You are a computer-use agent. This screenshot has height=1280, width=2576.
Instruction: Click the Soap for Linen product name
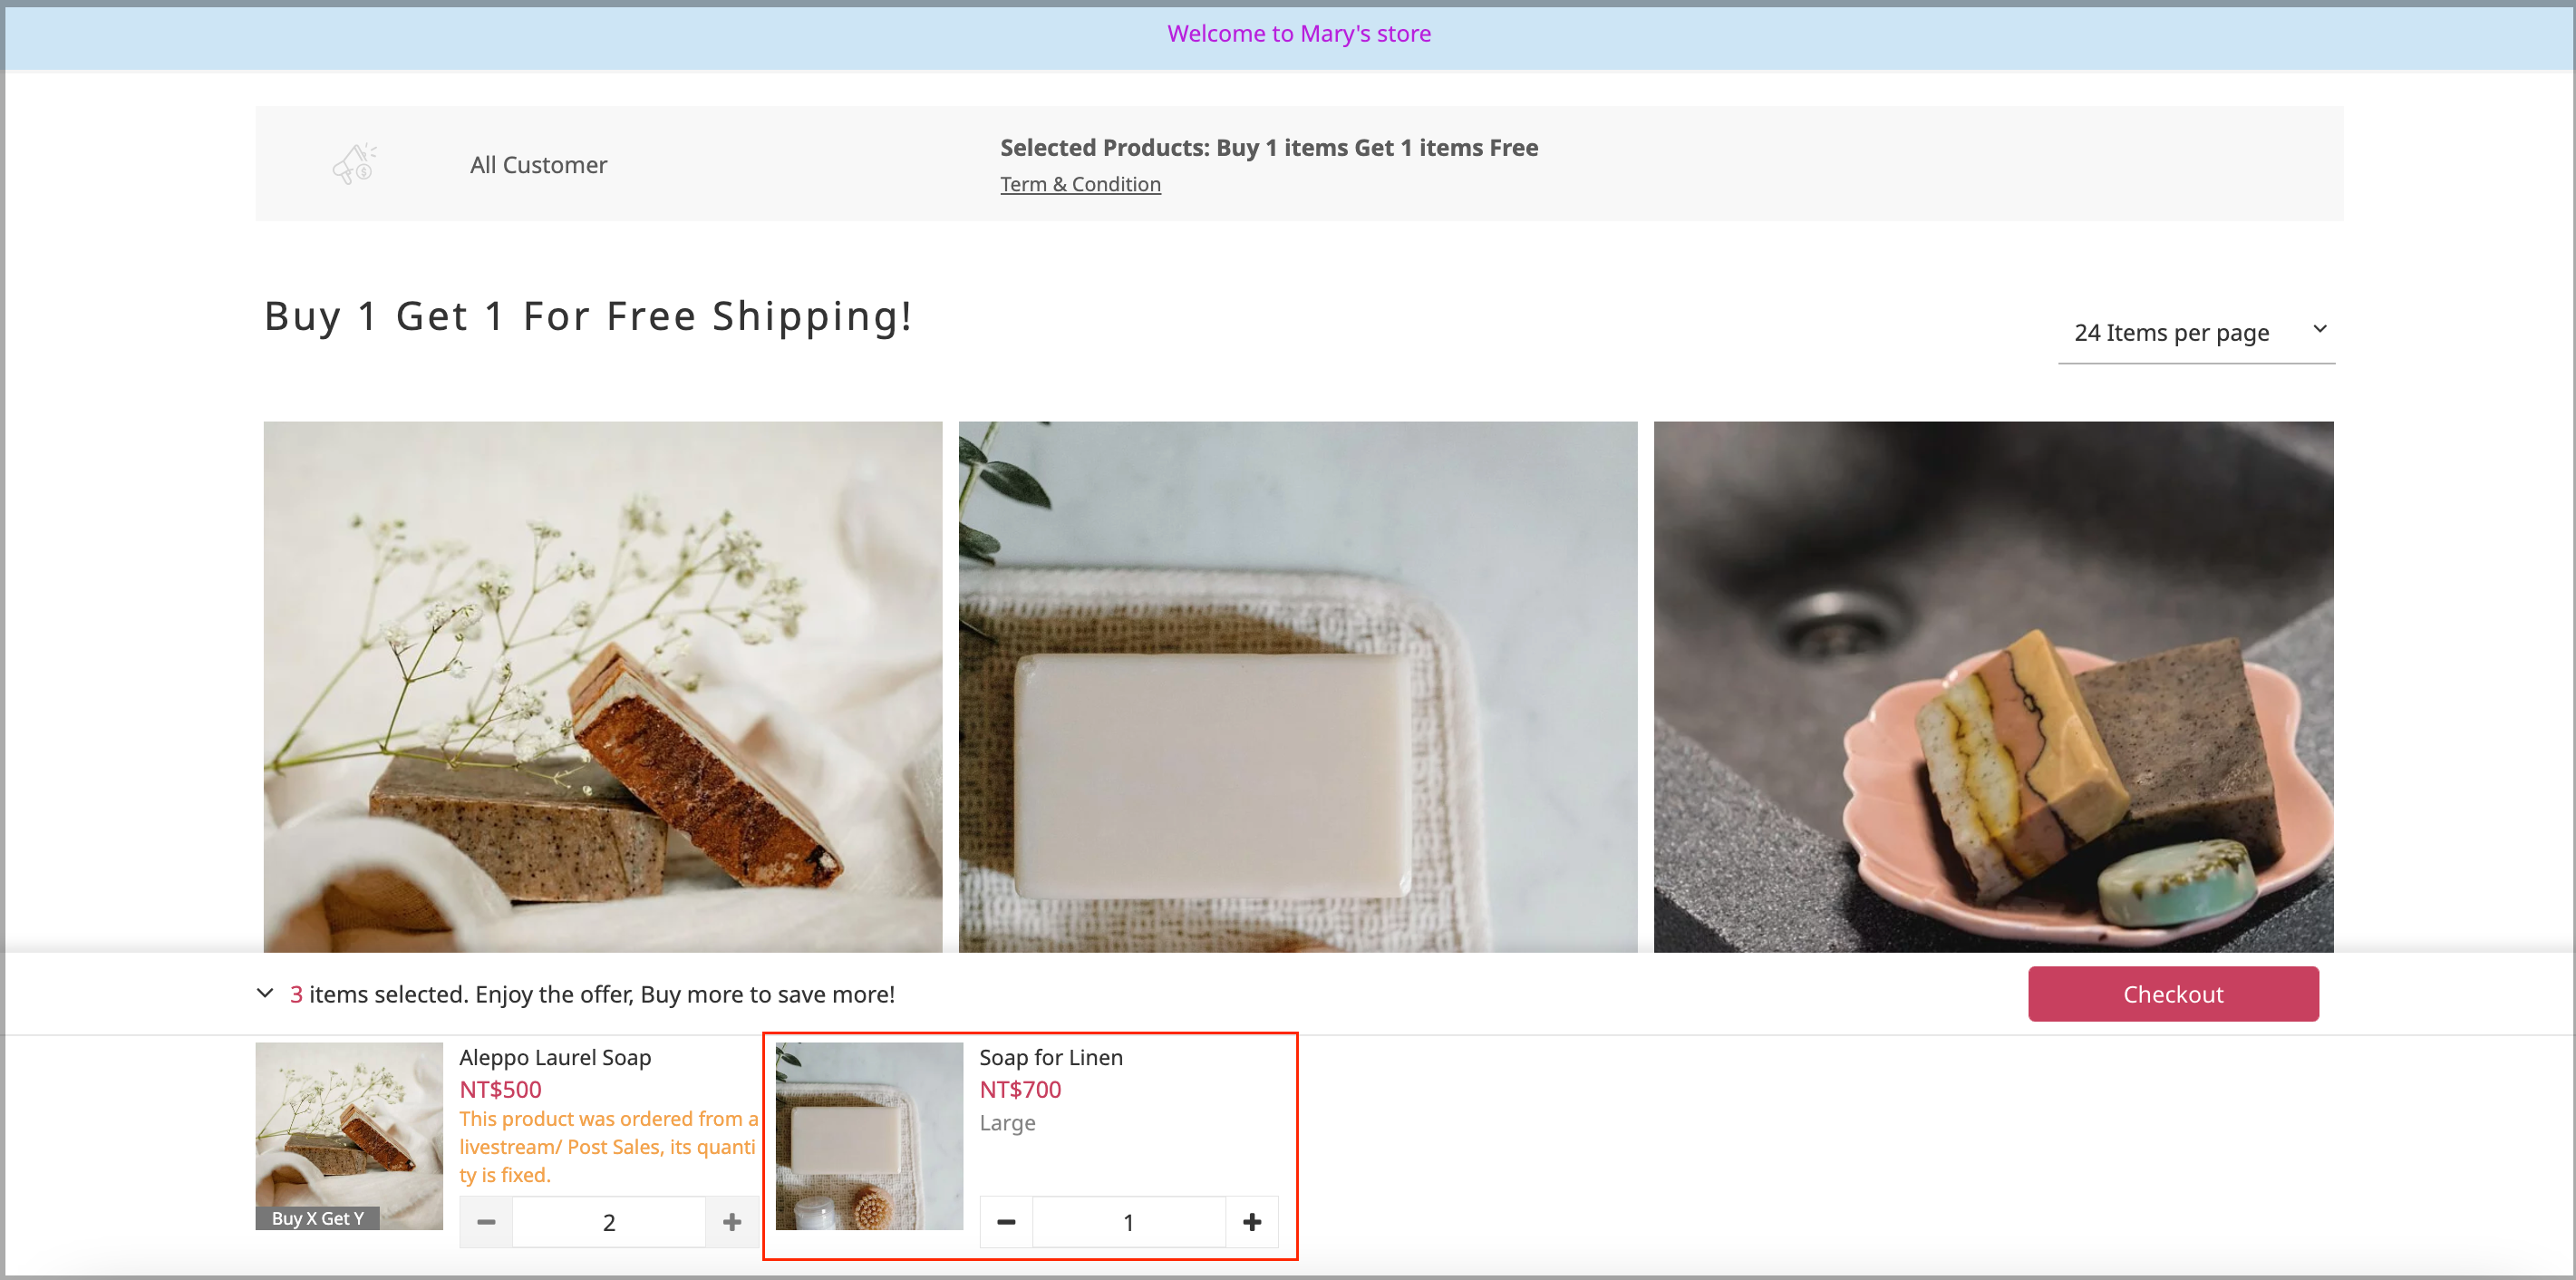point(1050,1057)
